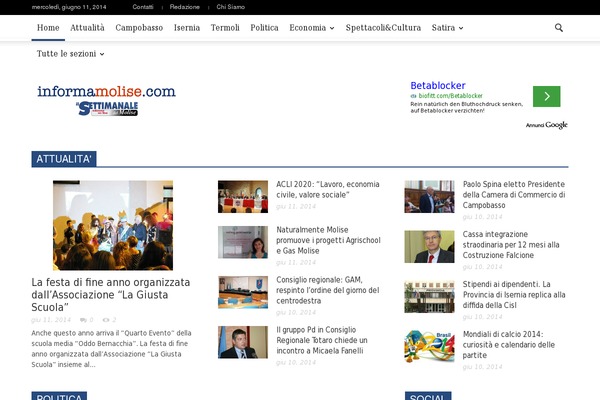Expand the Economia dropdown menu
Screen dimensions: 600x400
[312, 28]
